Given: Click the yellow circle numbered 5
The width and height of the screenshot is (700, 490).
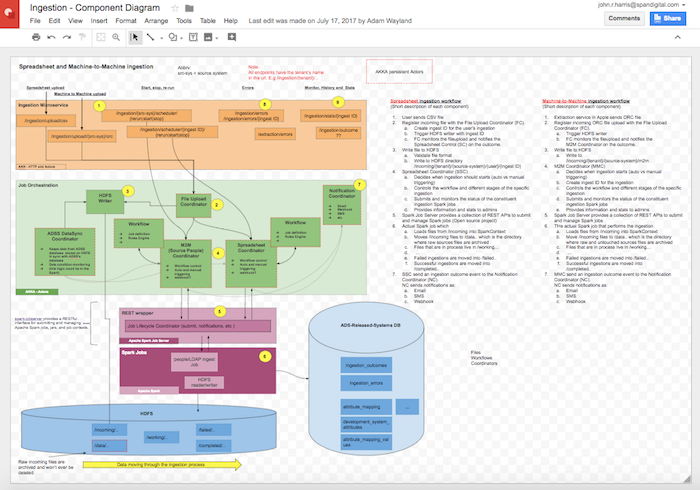Looking at the screenshot, I should [x=220, y=311].
